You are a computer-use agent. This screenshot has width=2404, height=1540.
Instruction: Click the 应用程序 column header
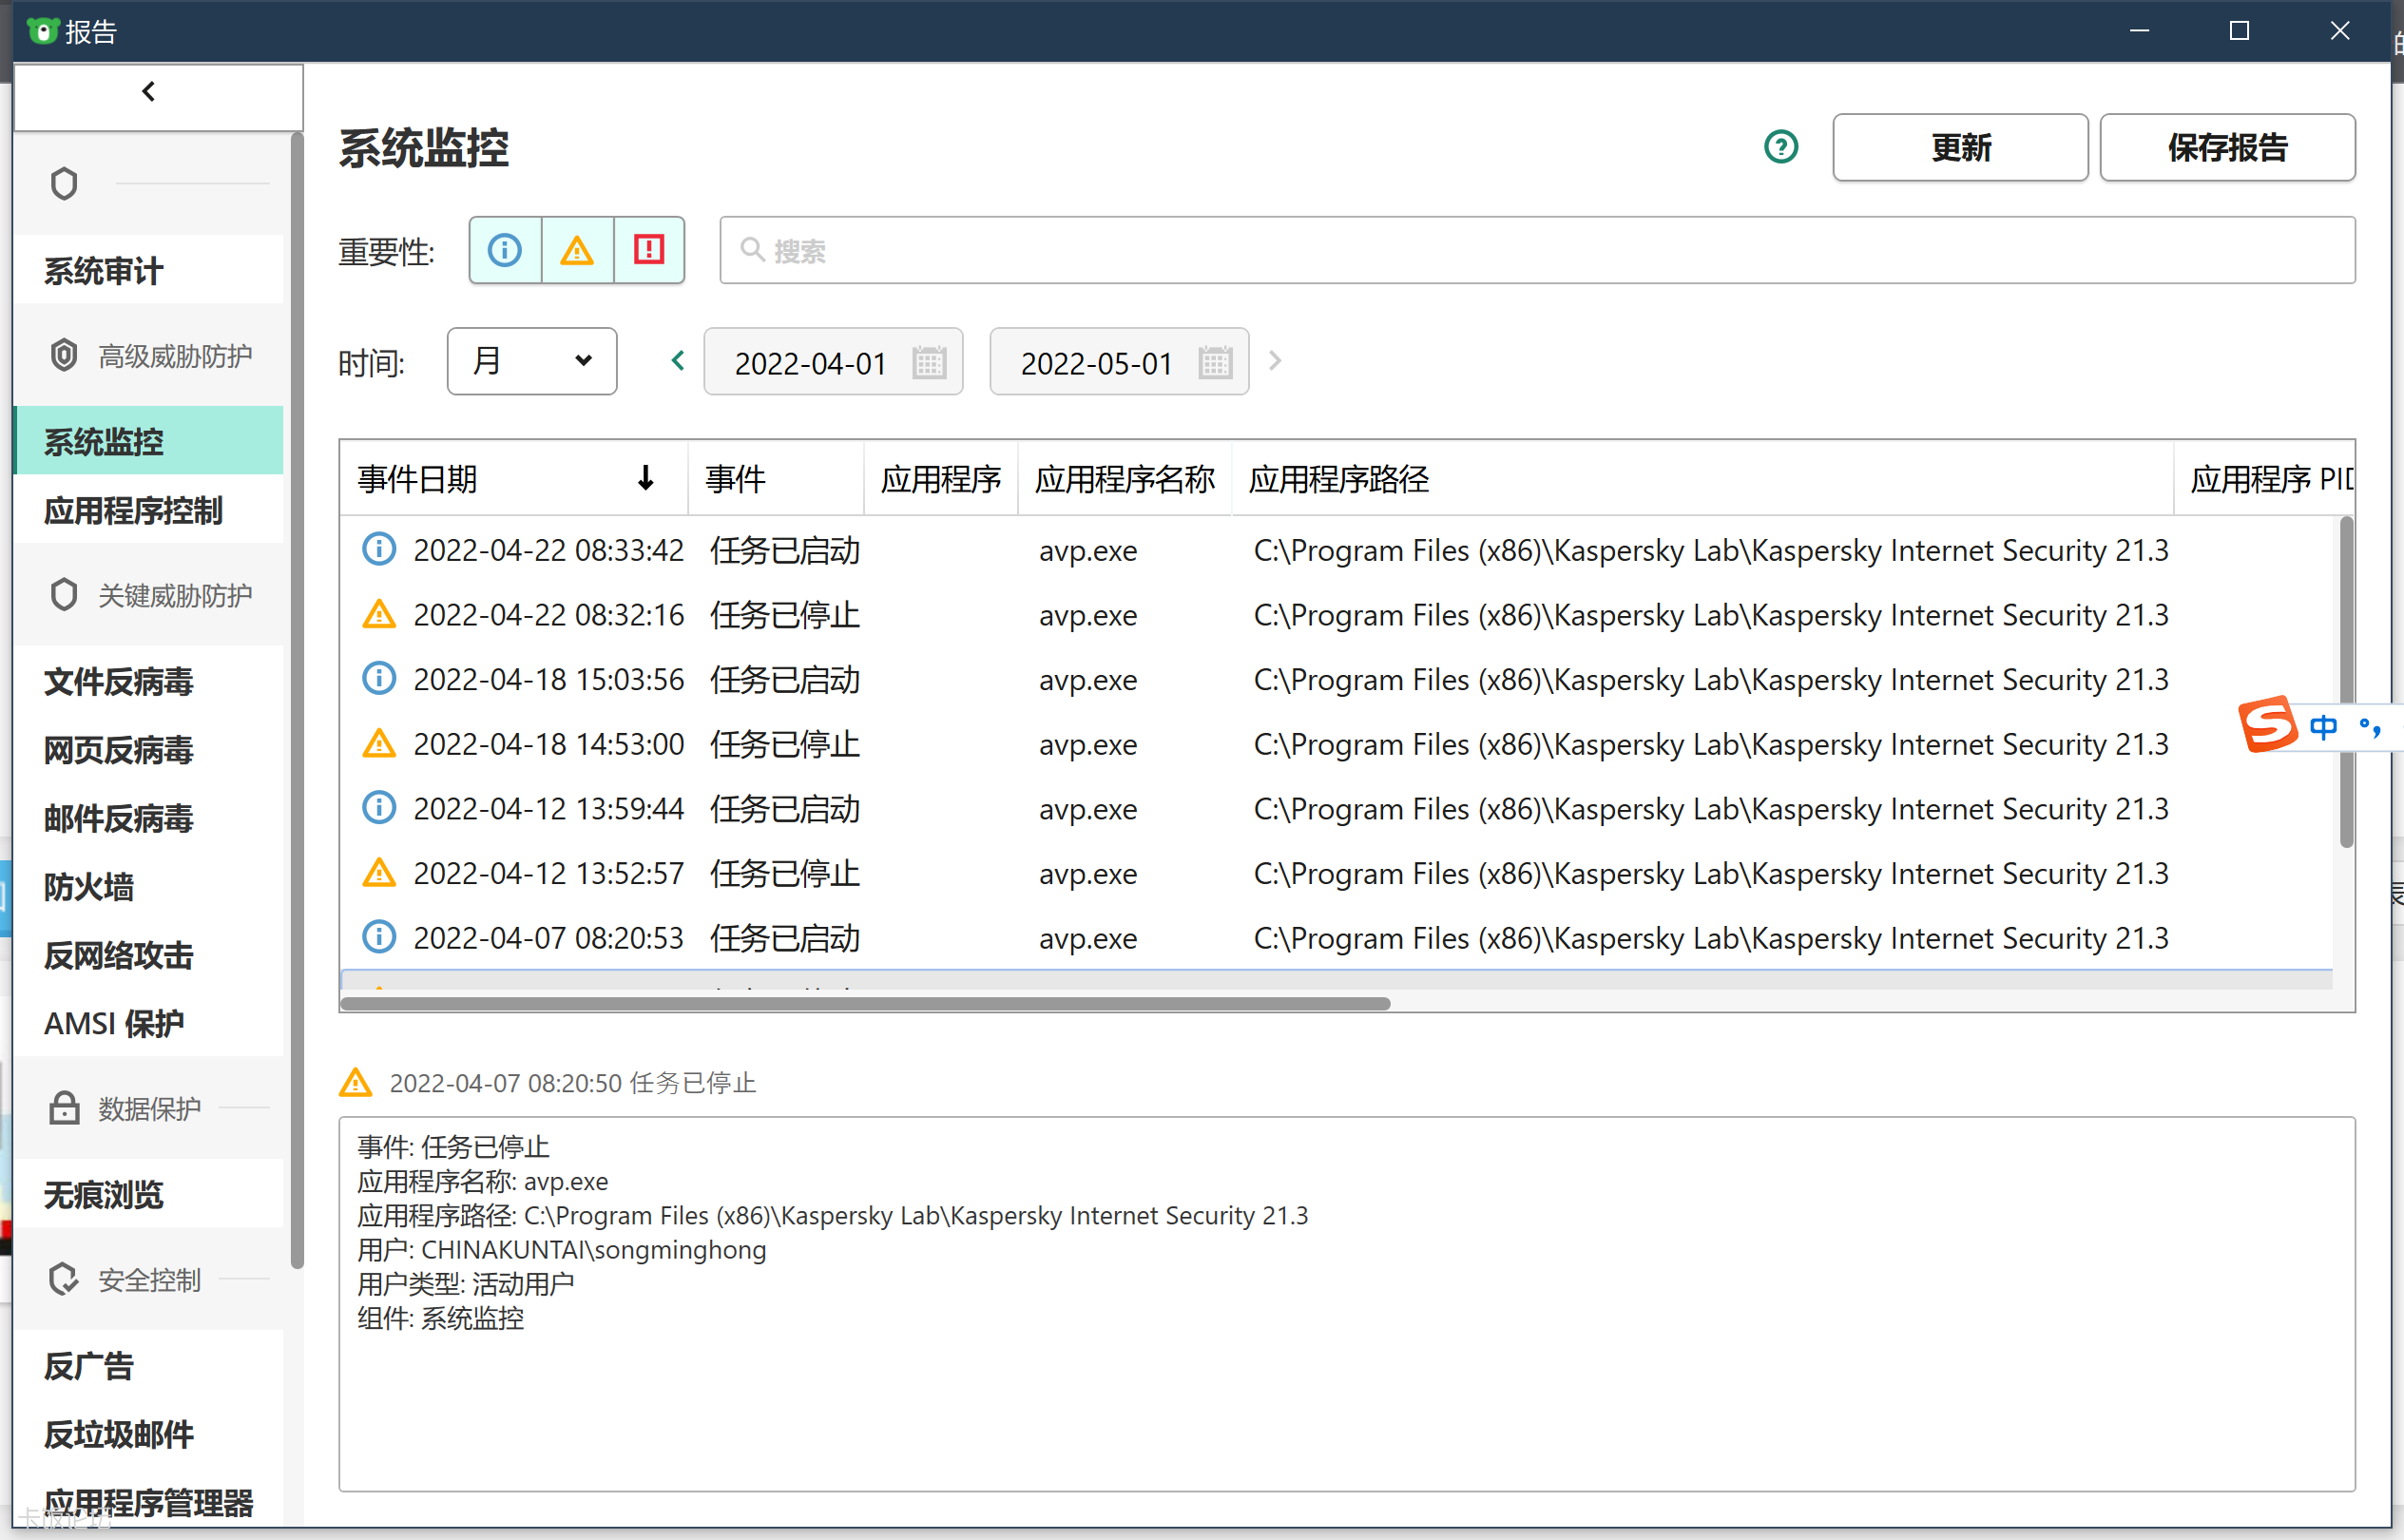(x=941, y=479)
